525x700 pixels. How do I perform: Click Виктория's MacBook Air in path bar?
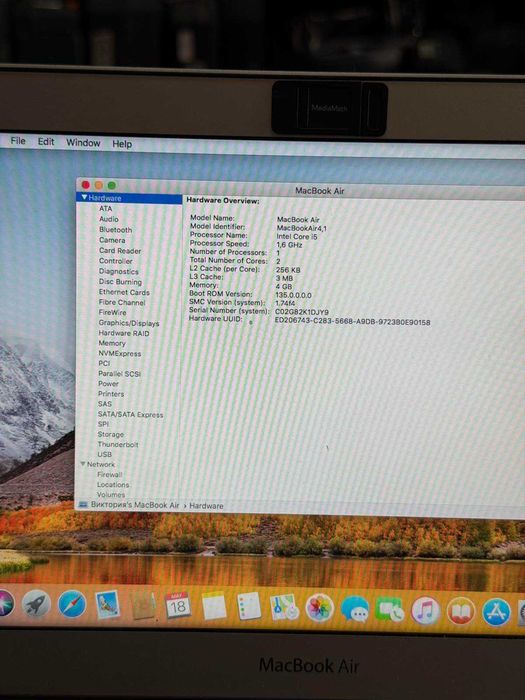pyautogui.click(x=135, y=505)
